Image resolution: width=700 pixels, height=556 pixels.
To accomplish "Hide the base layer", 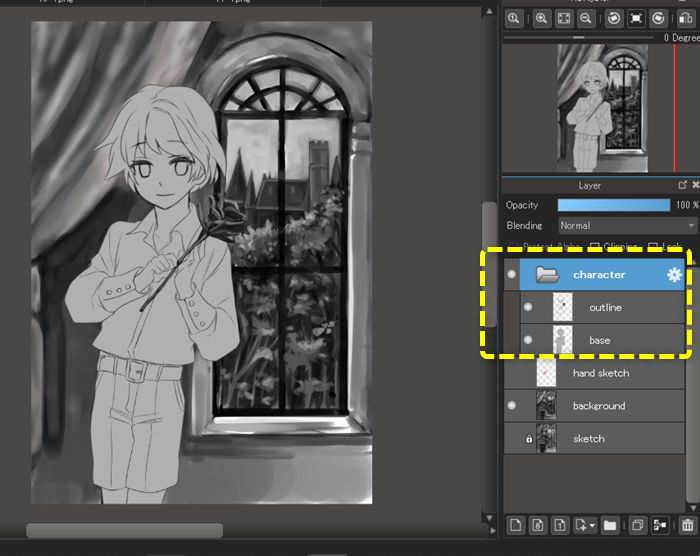I will 528,340.
